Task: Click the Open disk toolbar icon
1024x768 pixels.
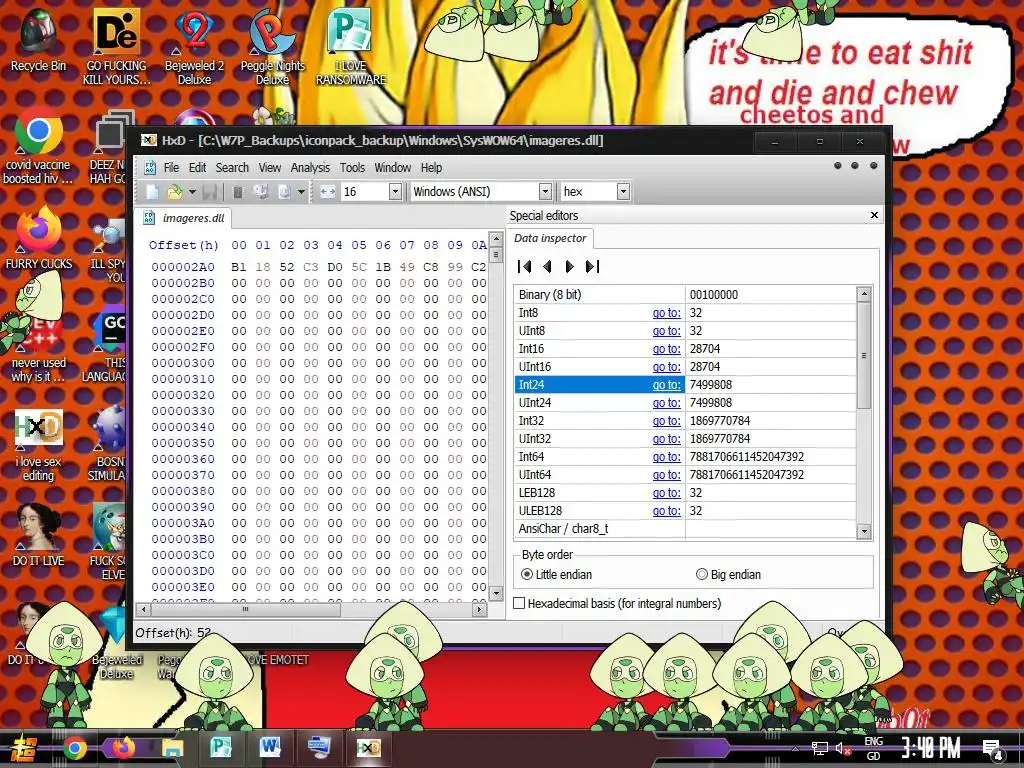Action: click(x=261, y=192)
